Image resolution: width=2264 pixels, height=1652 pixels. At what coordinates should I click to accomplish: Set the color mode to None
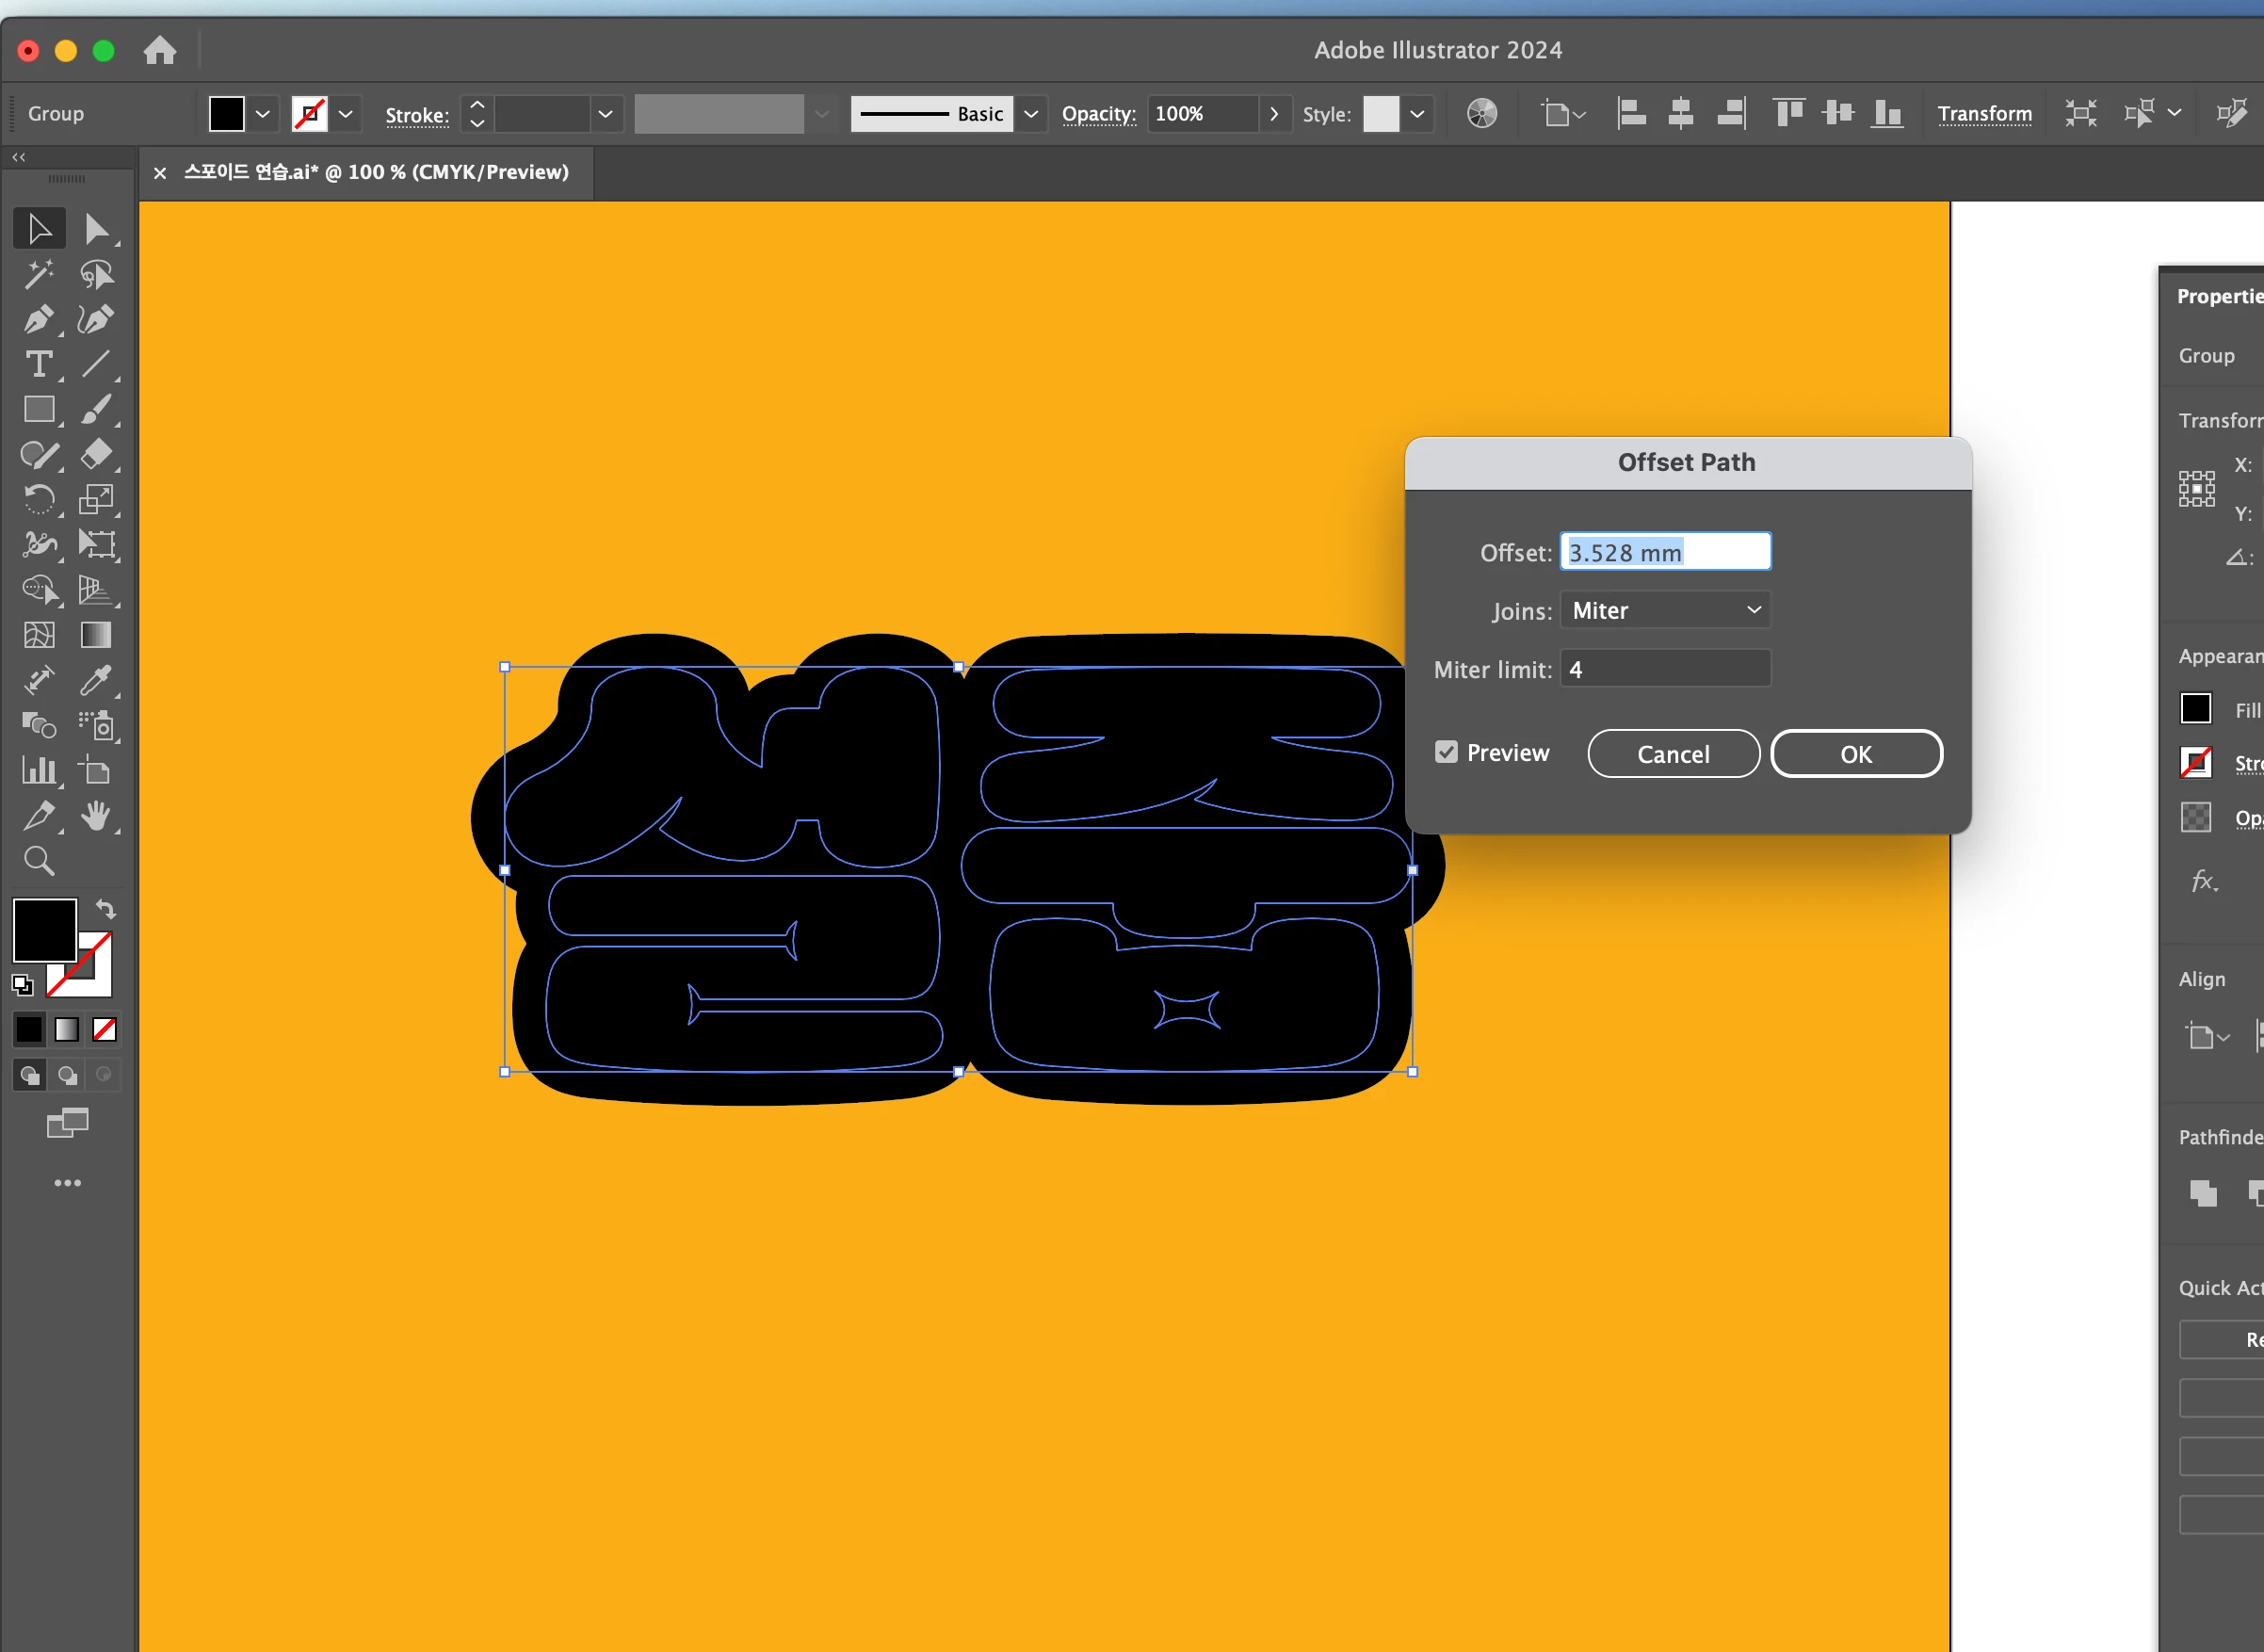(104, 1029)
